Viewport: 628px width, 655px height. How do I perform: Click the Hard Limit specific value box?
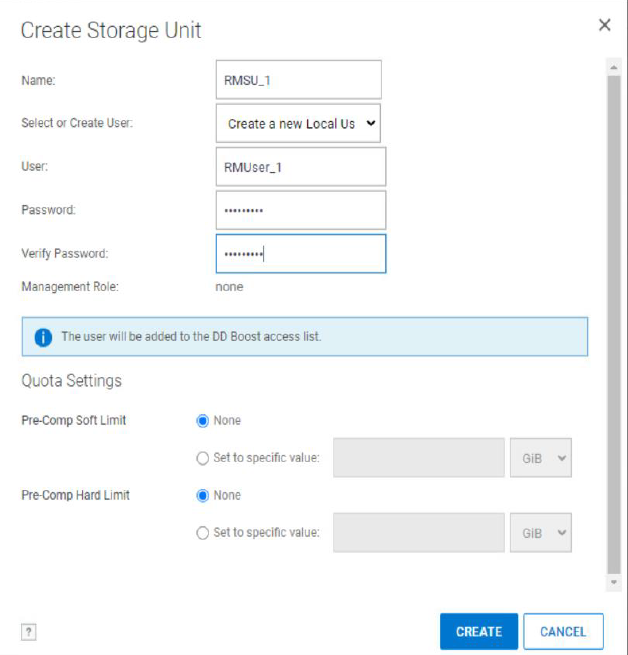coord(418,533)
